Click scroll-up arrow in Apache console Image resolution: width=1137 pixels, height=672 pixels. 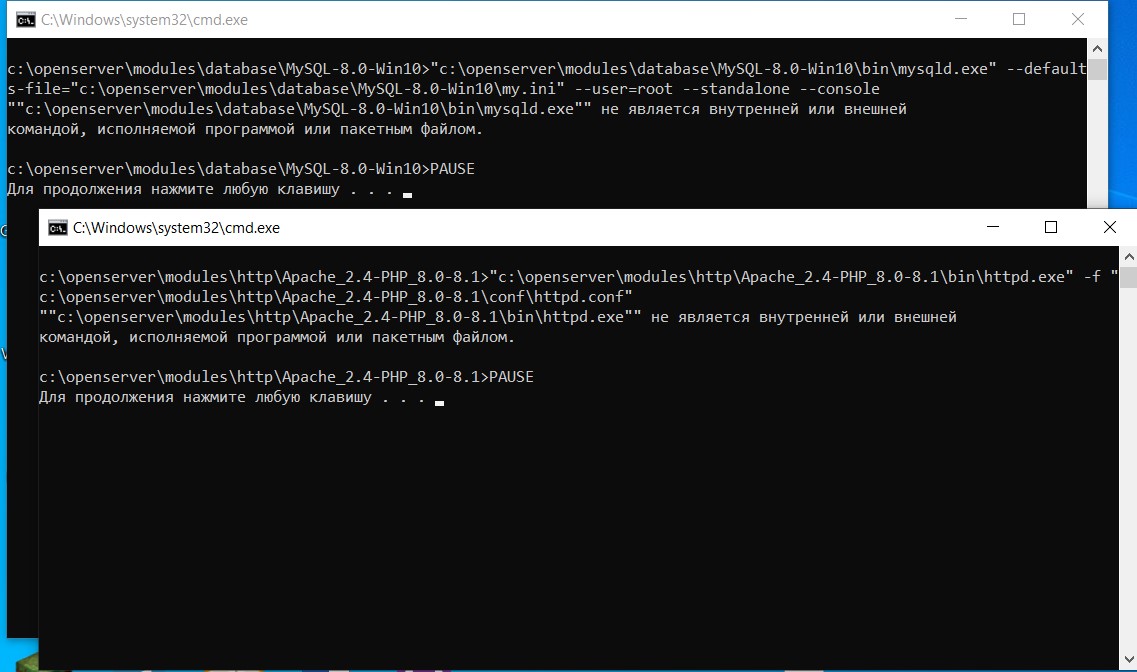point(1128,257)
